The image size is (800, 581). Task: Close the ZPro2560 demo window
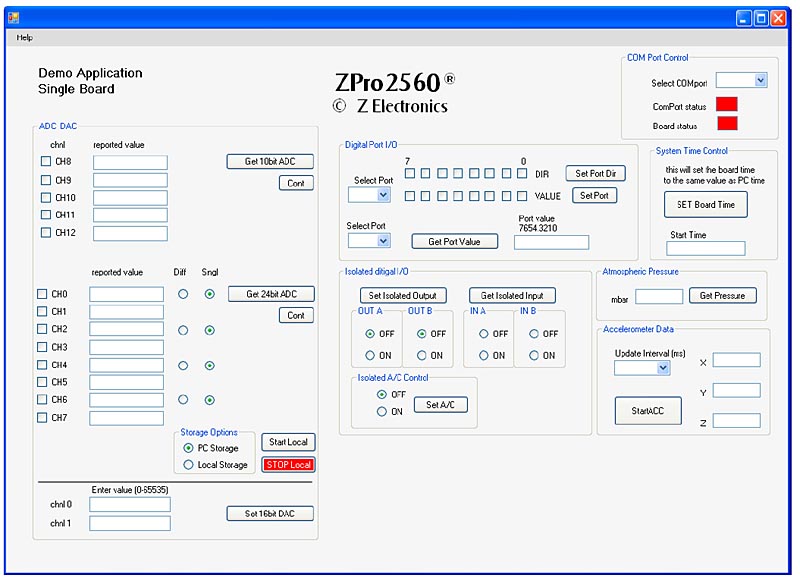coord(779,18)
